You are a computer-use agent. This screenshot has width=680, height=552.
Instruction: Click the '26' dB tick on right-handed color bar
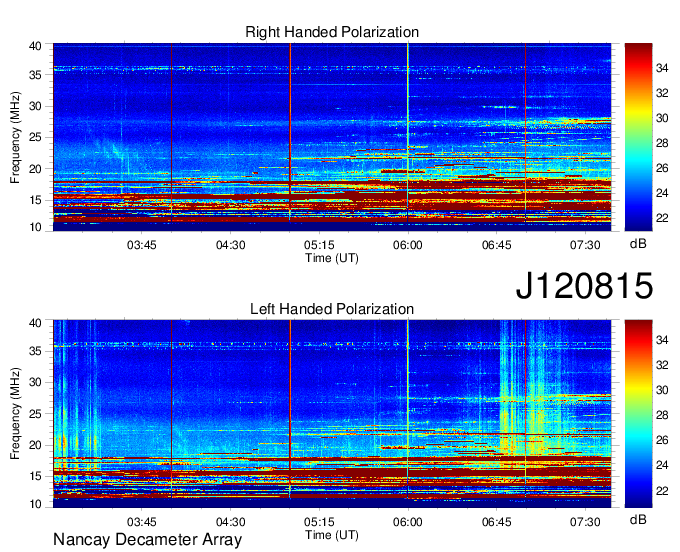click(662, 168)
